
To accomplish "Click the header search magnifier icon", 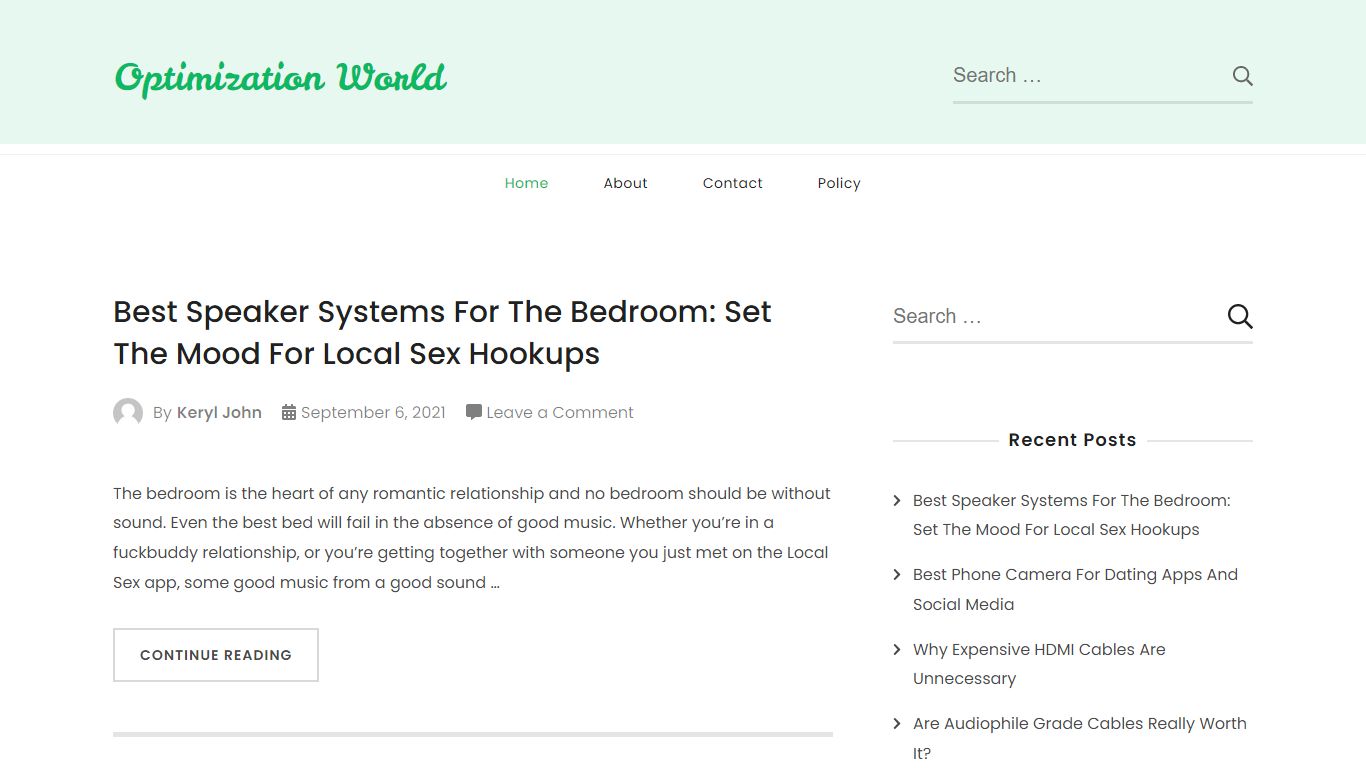I will coord(1242,76).
